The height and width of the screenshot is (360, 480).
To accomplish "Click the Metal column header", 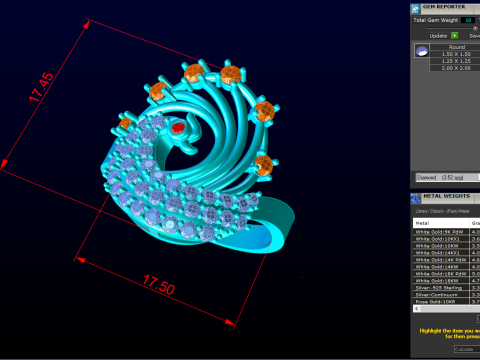I will [x=441, y=223].
